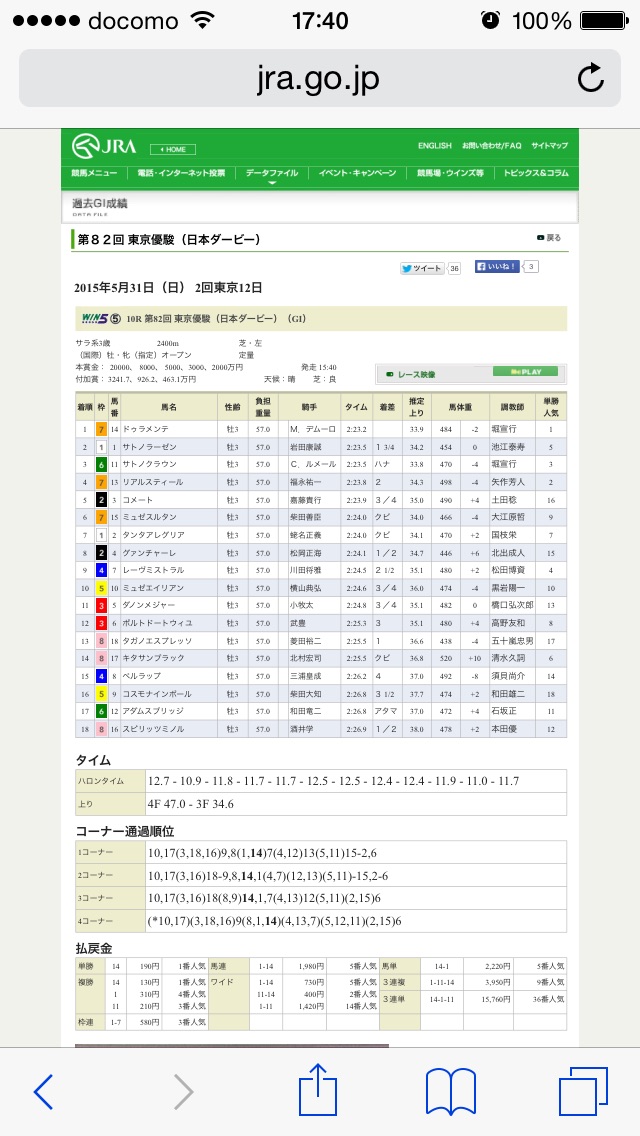Click the yellow frame 5 badge for ミュゼエイリアン
Viewport: 640px width, 1136px height.
(102, 588)
